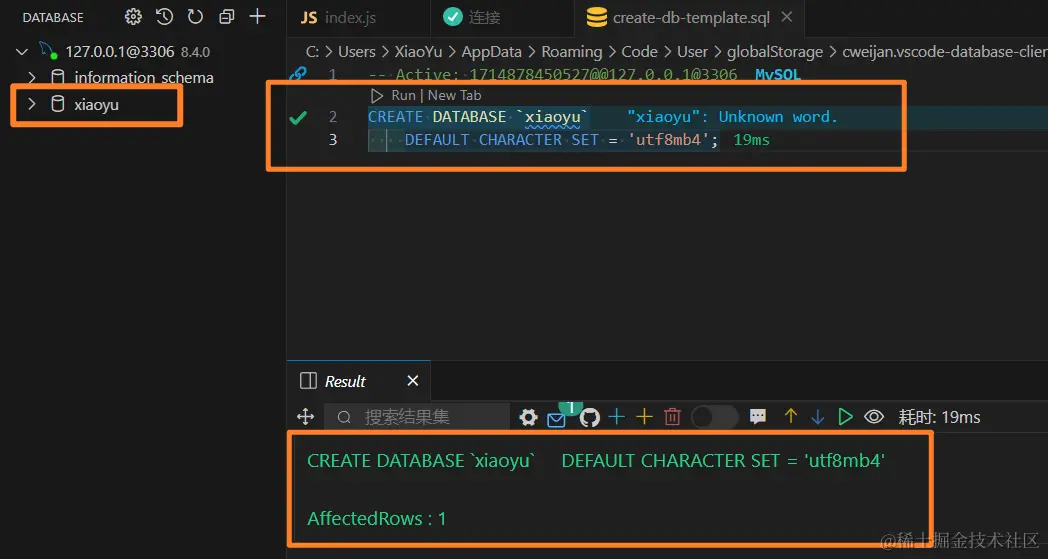
Task: Focus the 搜索结果集 search field
Action: (417, 417)
